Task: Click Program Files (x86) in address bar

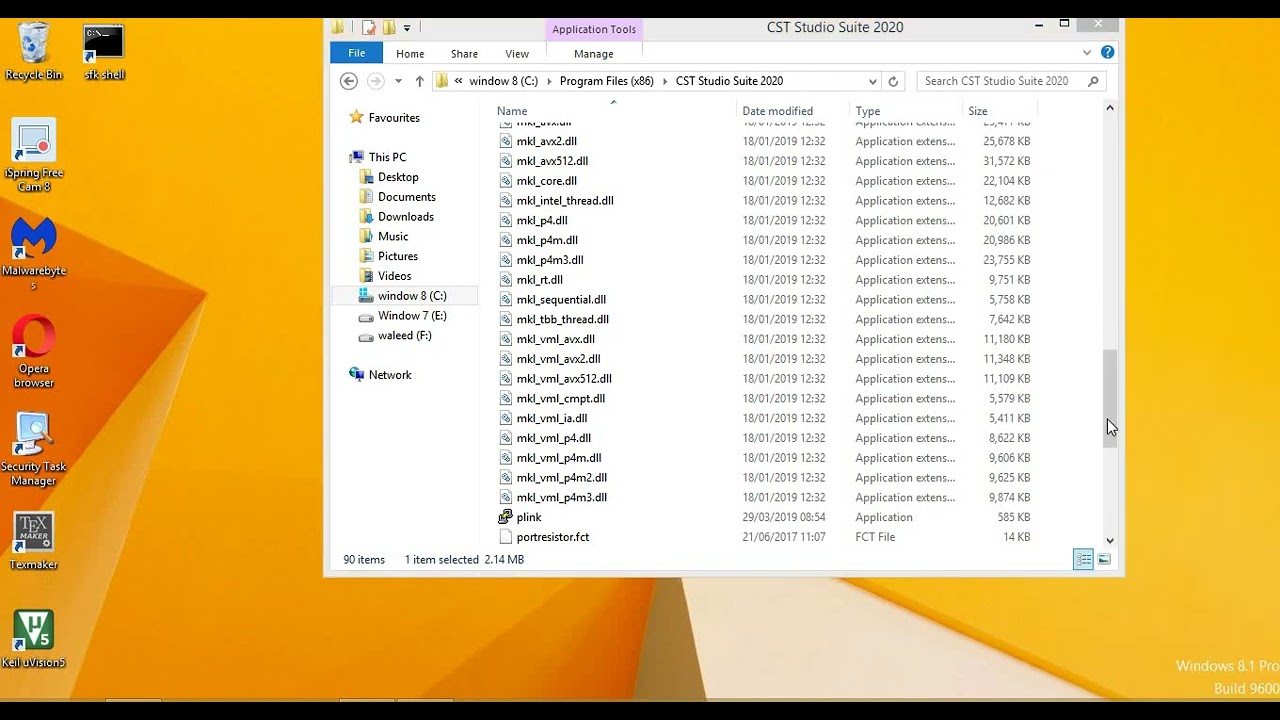Action: coord(607,81)
